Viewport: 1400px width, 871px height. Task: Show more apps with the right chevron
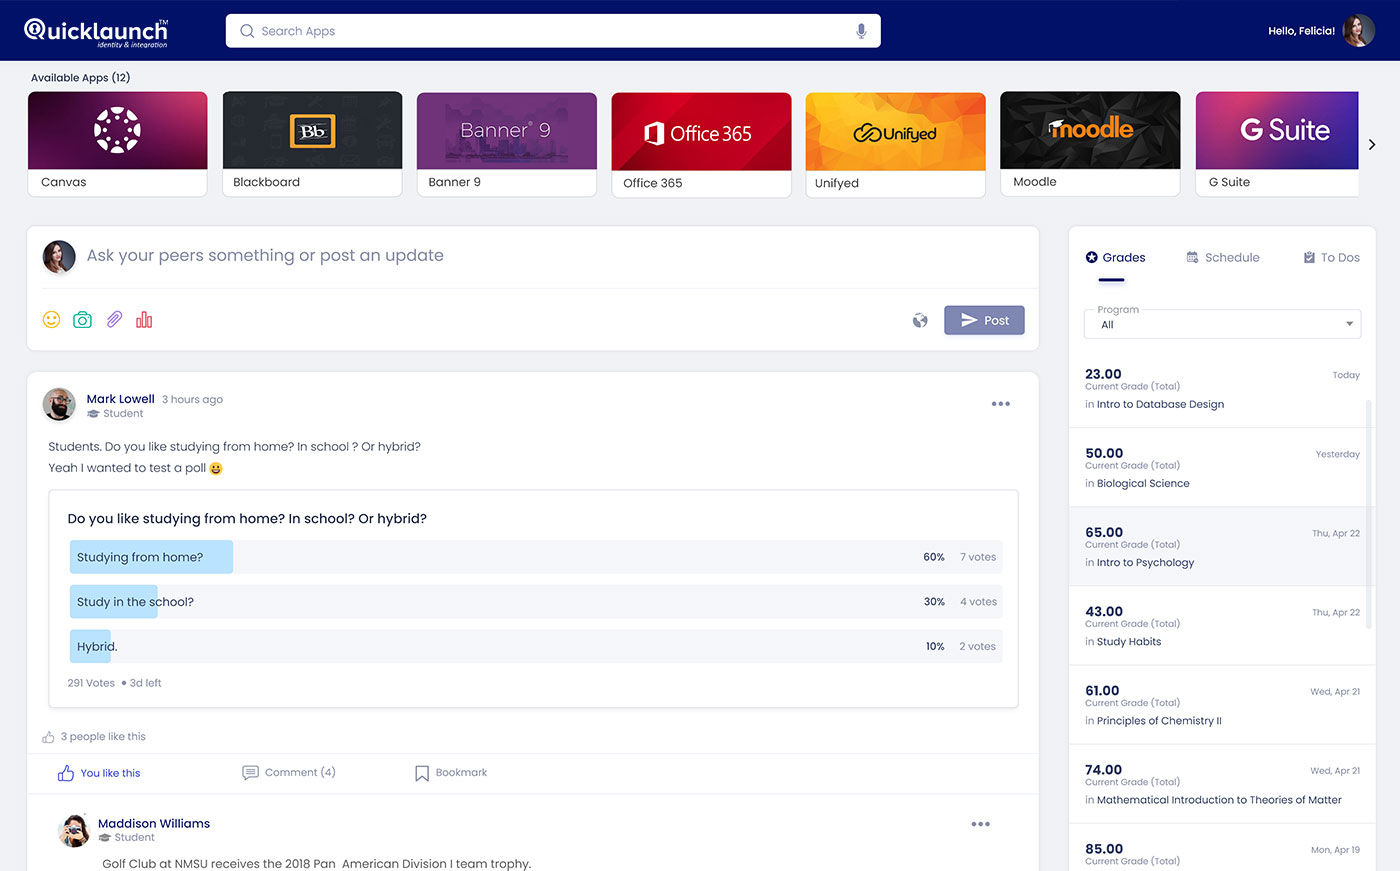(1372, 145)
